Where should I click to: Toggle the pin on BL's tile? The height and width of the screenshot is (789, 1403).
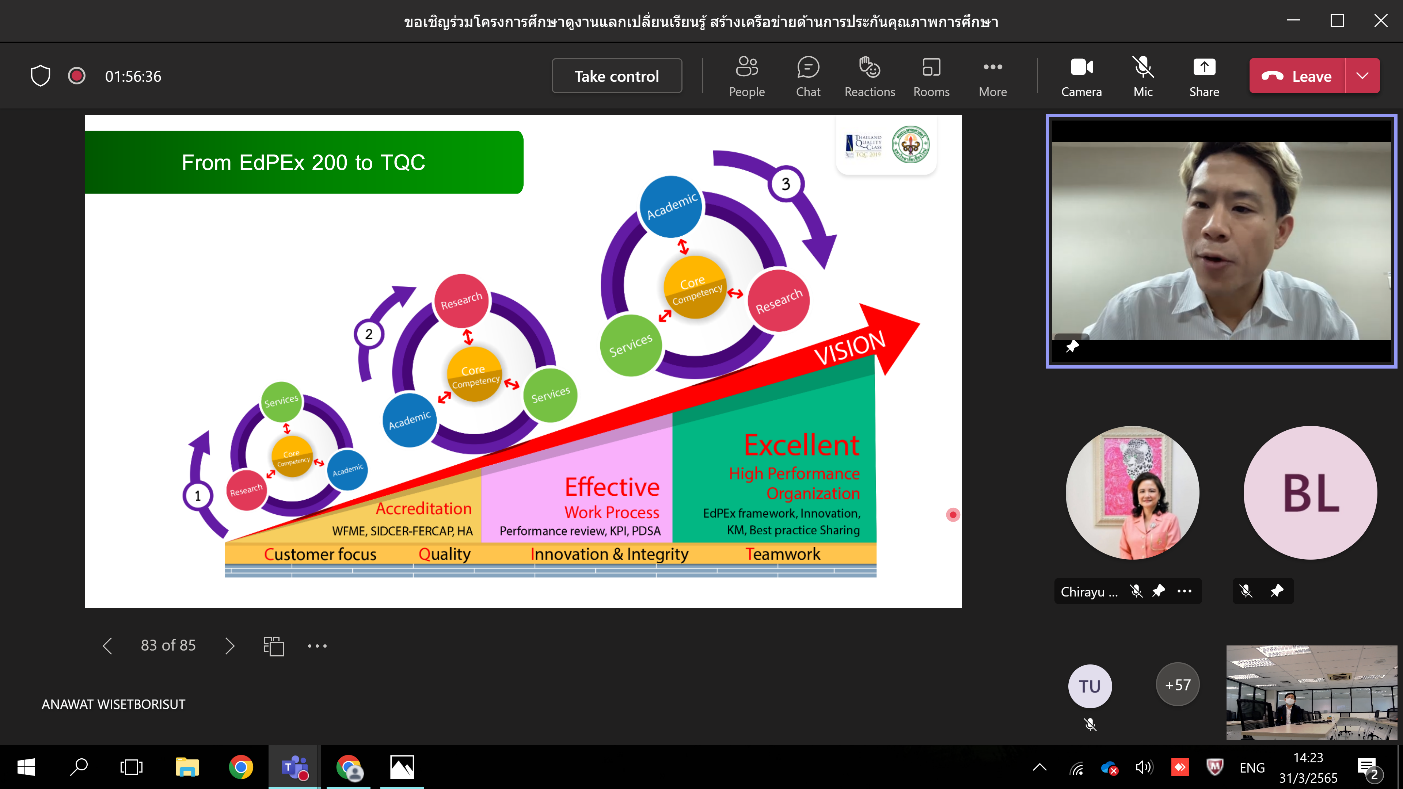tap(1276, 591)
